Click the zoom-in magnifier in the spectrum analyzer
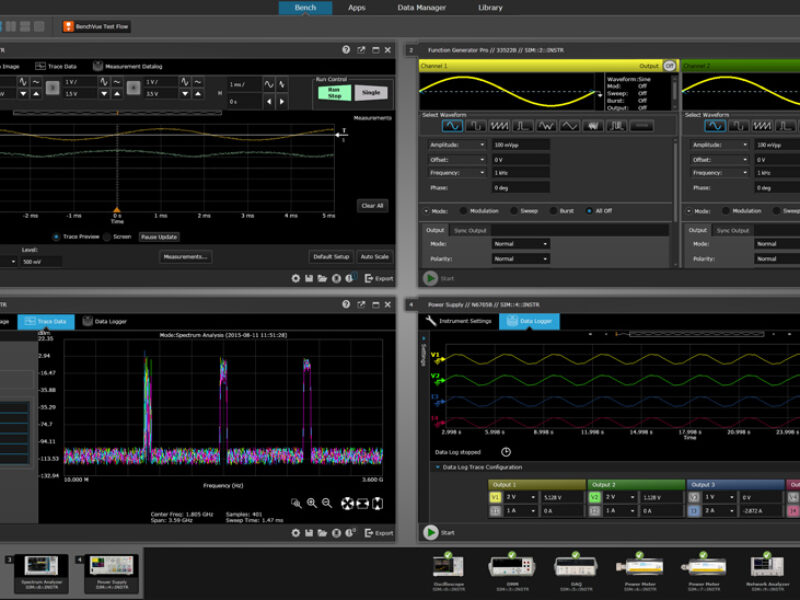The image size is (800, 600). click(312, 503)
